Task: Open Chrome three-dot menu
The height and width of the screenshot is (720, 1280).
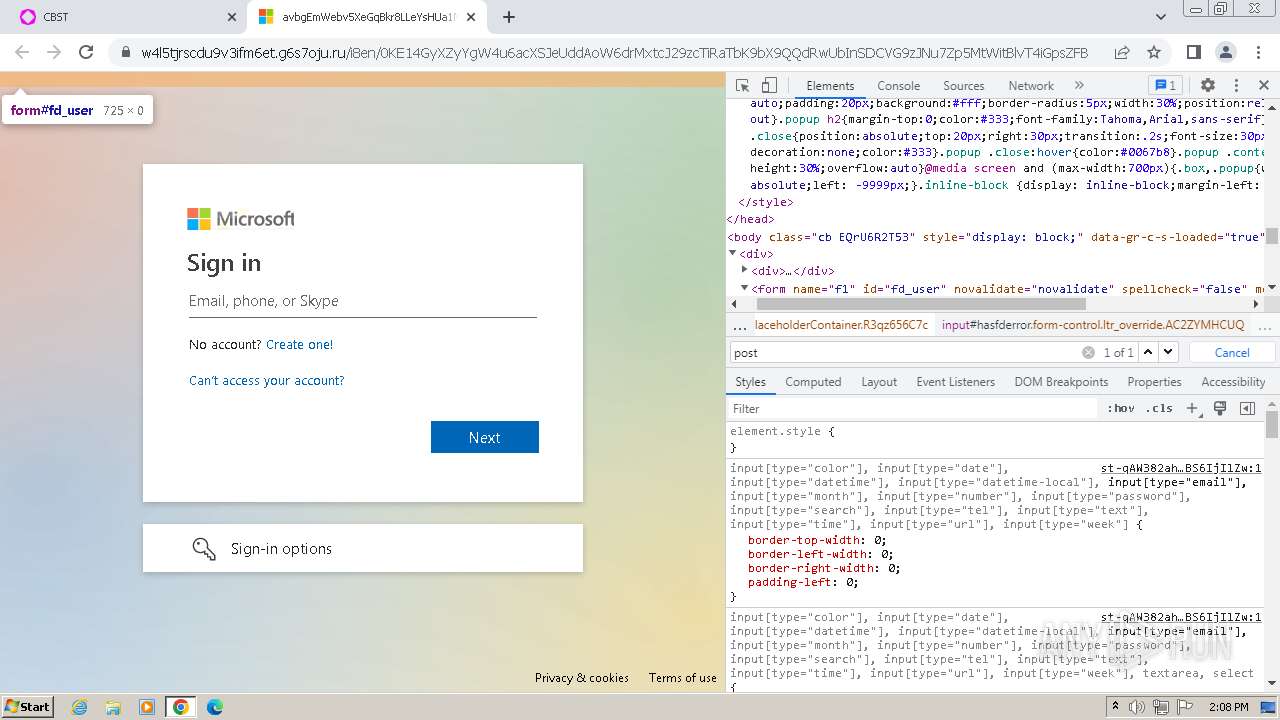Action: point(1257,52)
